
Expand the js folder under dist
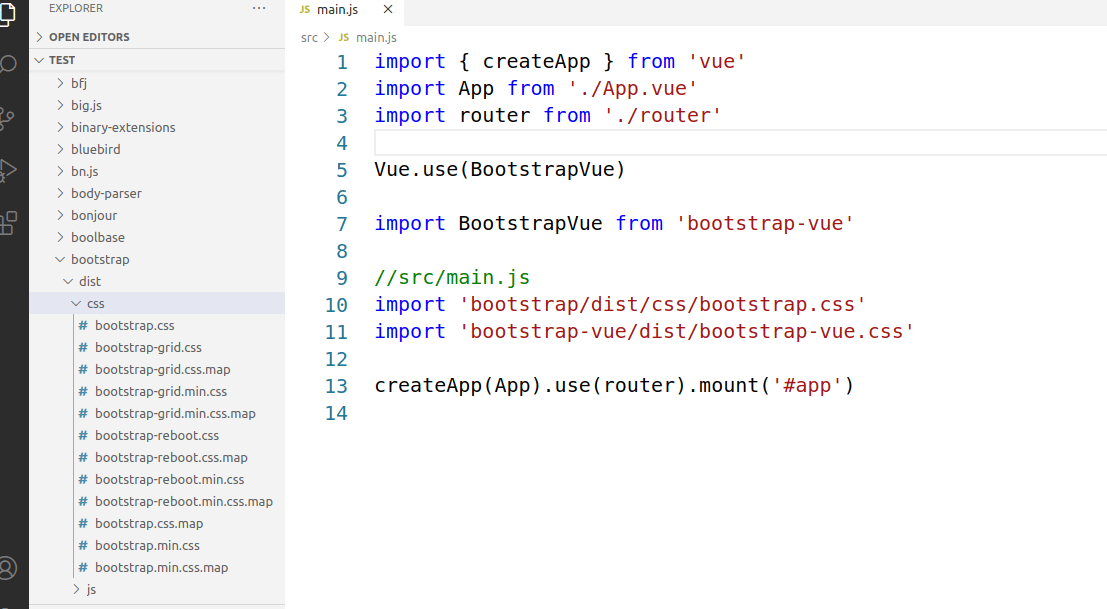(91, 589)
